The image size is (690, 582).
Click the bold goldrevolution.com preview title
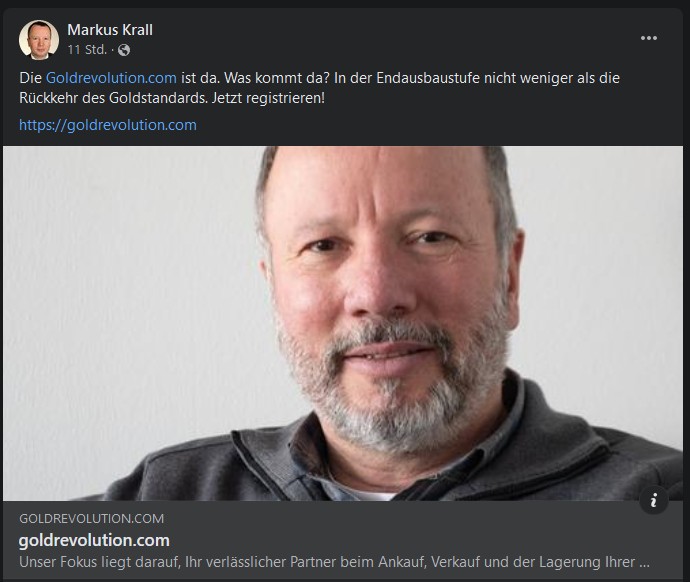coord(94,540)
